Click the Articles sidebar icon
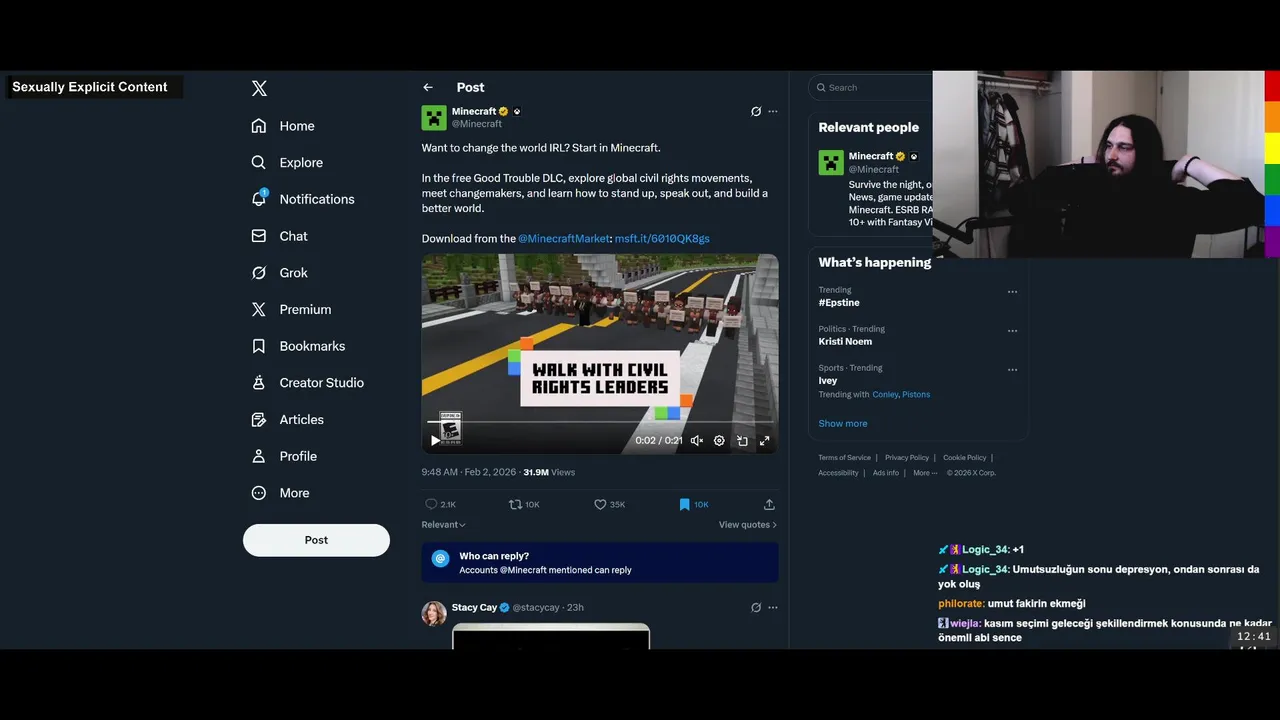 click(x=259, y=419)
